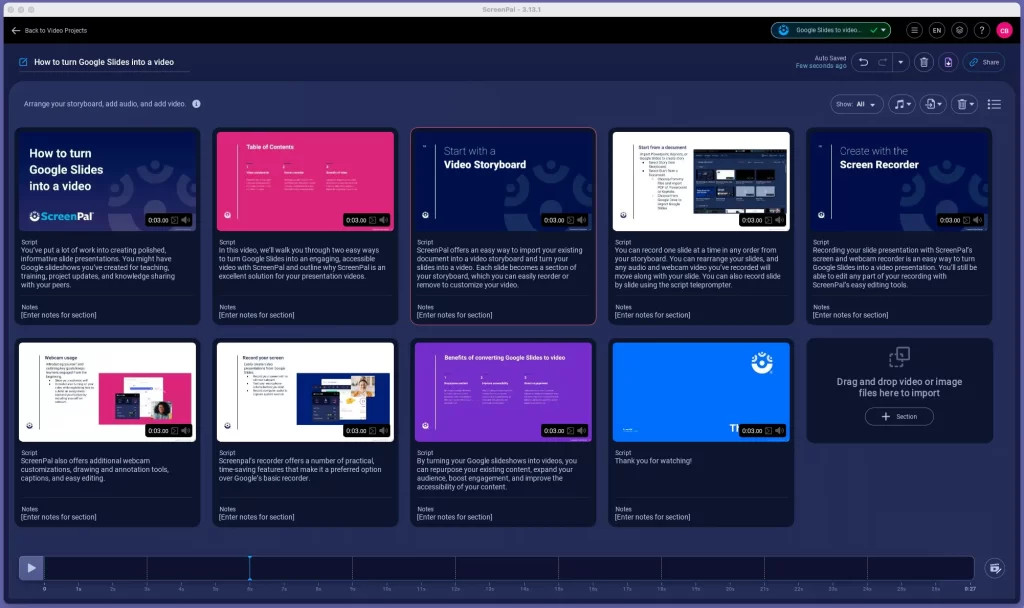Toggle audio on the Webcam usage slide
Image resolution: width=1024 pixels, height=608 pixels.
click(186, 430)
